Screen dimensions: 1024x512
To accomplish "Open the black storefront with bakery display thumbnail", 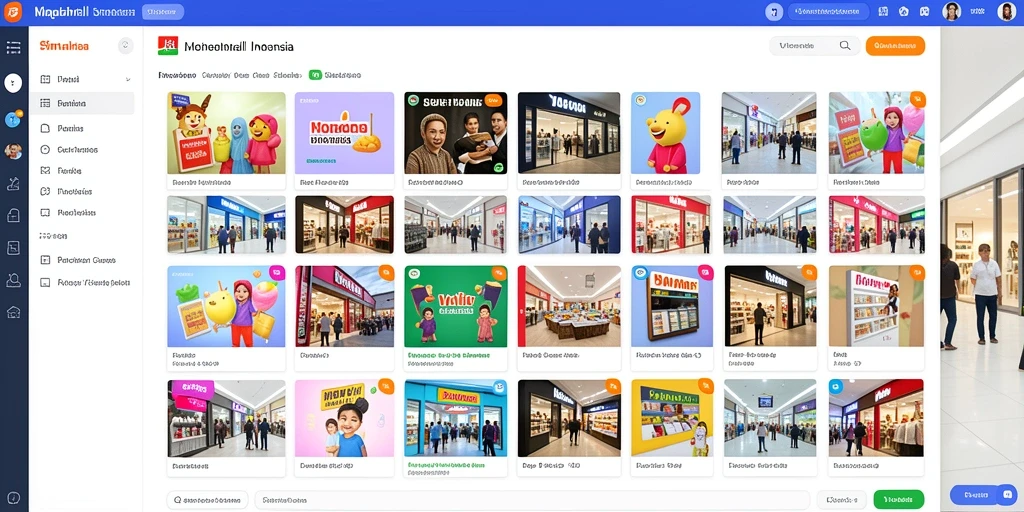I will 569,418.
